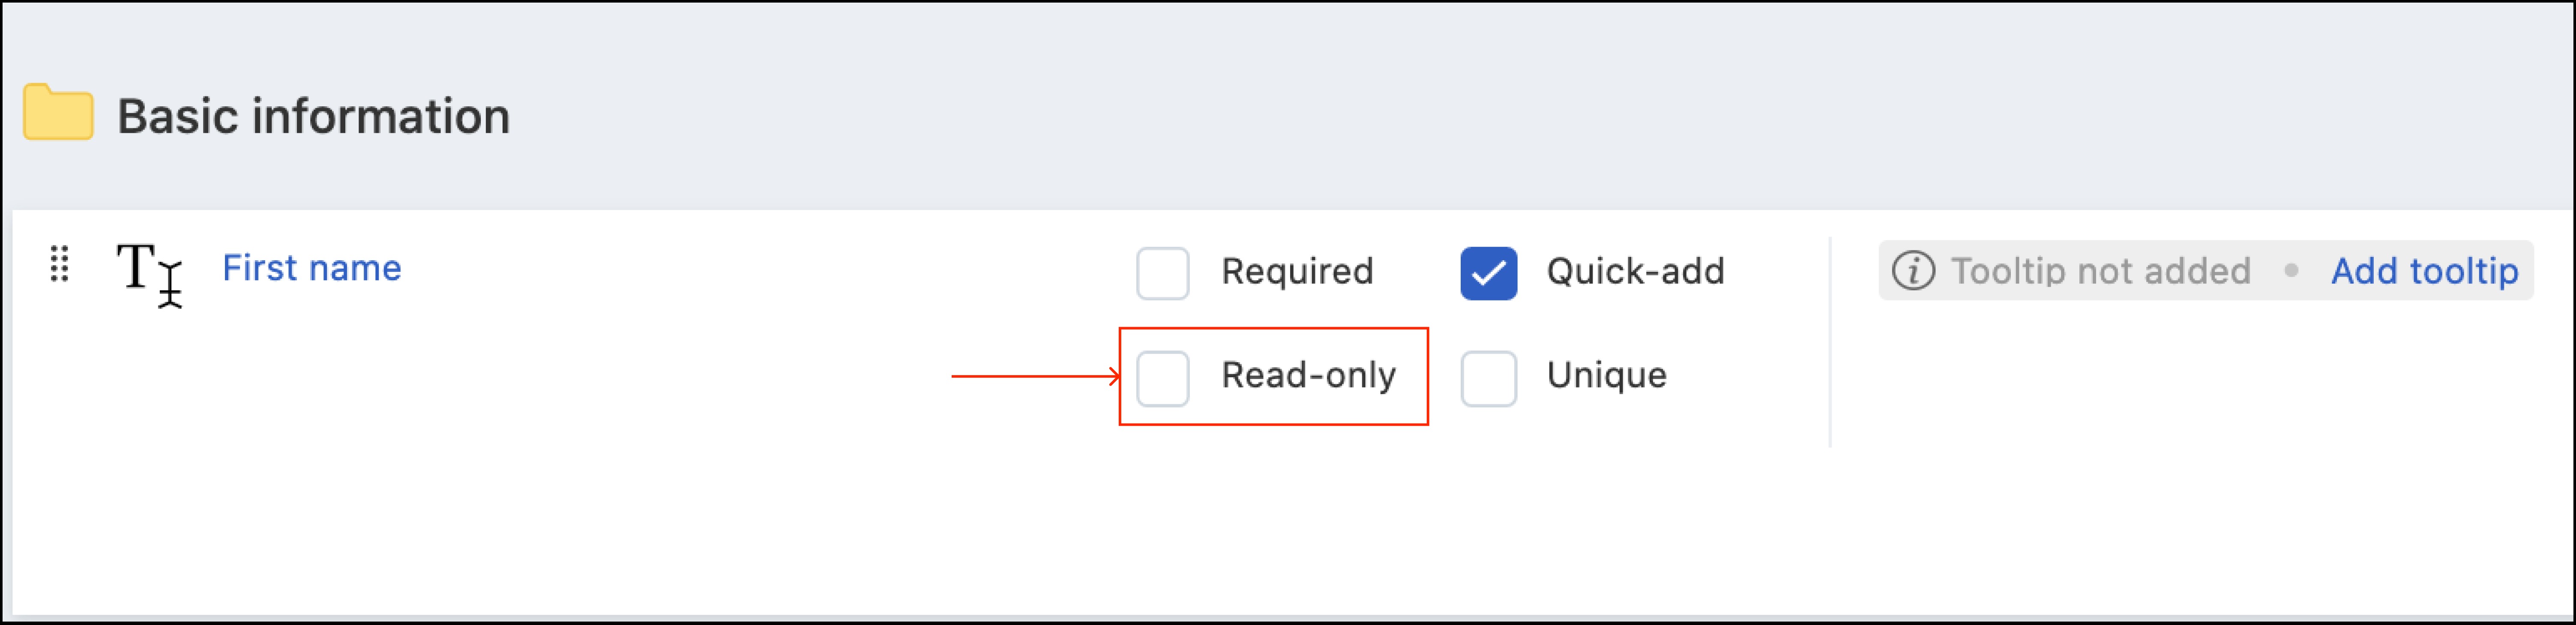Click the dot separator before Add tooltip
This screenshot has height=625, width=2576.
pyautogui.click(x=2290, y=271)
